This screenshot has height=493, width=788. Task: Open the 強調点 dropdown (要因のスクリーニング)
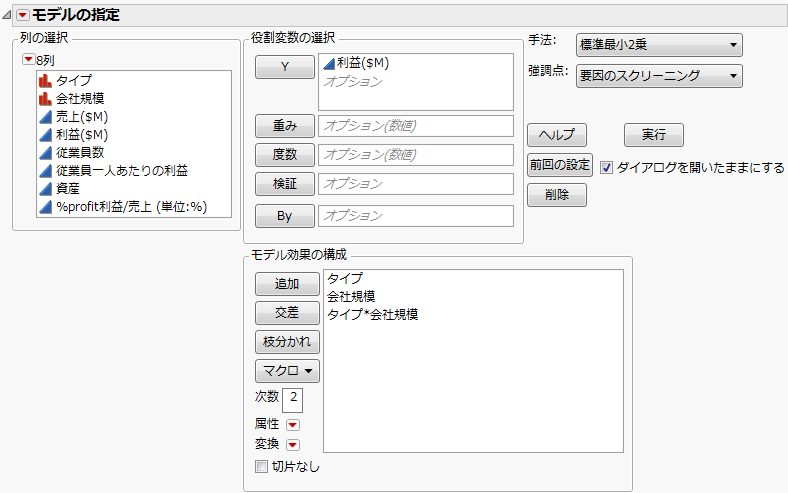point(659,75)
